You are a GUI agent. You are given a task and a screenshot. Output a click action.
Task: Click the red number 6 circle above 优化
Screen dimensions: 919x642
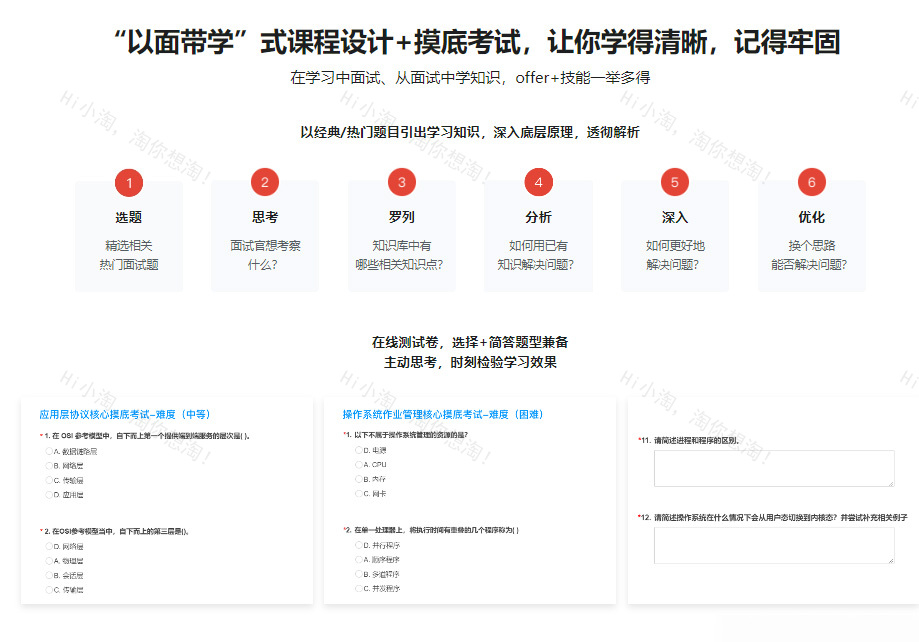tap(811, 182)
